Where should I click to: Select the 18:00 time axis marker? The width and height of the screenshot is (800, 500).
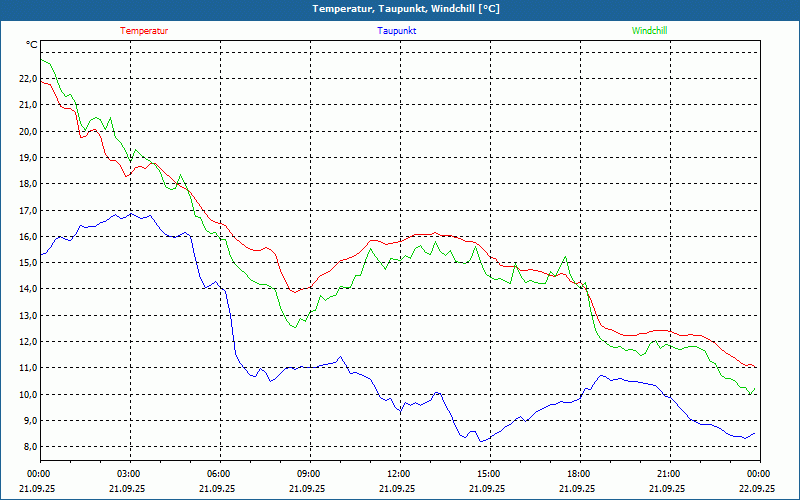point(578,474)
